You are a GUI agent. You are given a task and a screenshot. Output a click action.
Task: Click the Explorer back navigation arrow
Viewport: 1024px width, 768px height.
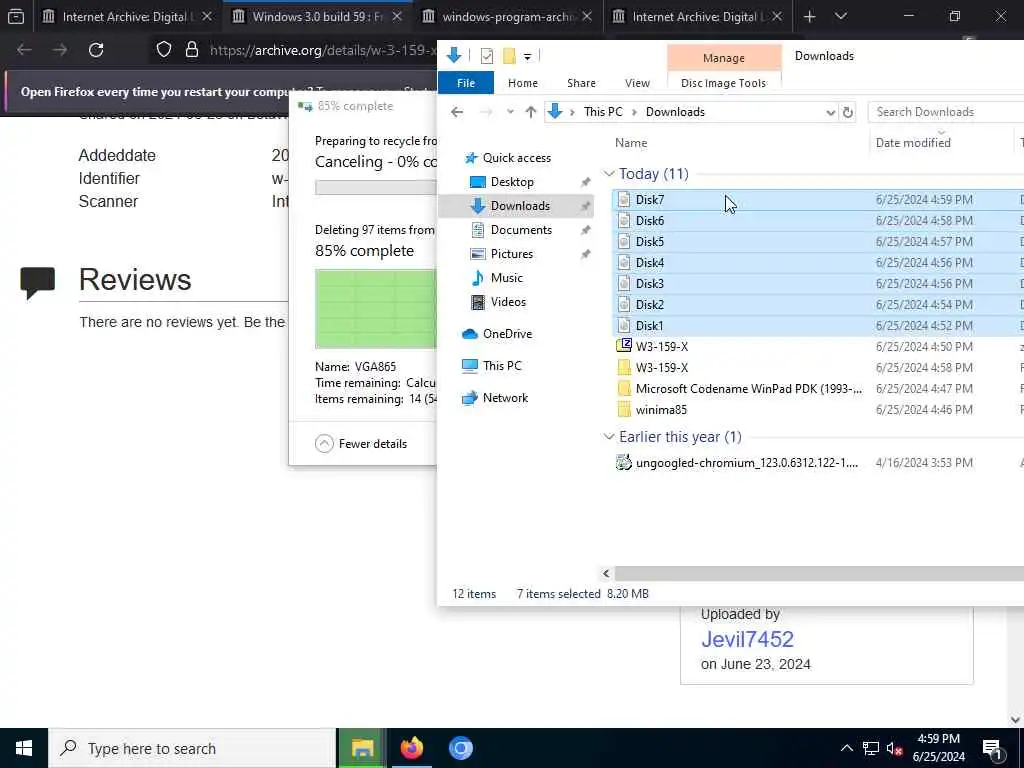pyautogui.click(x=457, y=112)
